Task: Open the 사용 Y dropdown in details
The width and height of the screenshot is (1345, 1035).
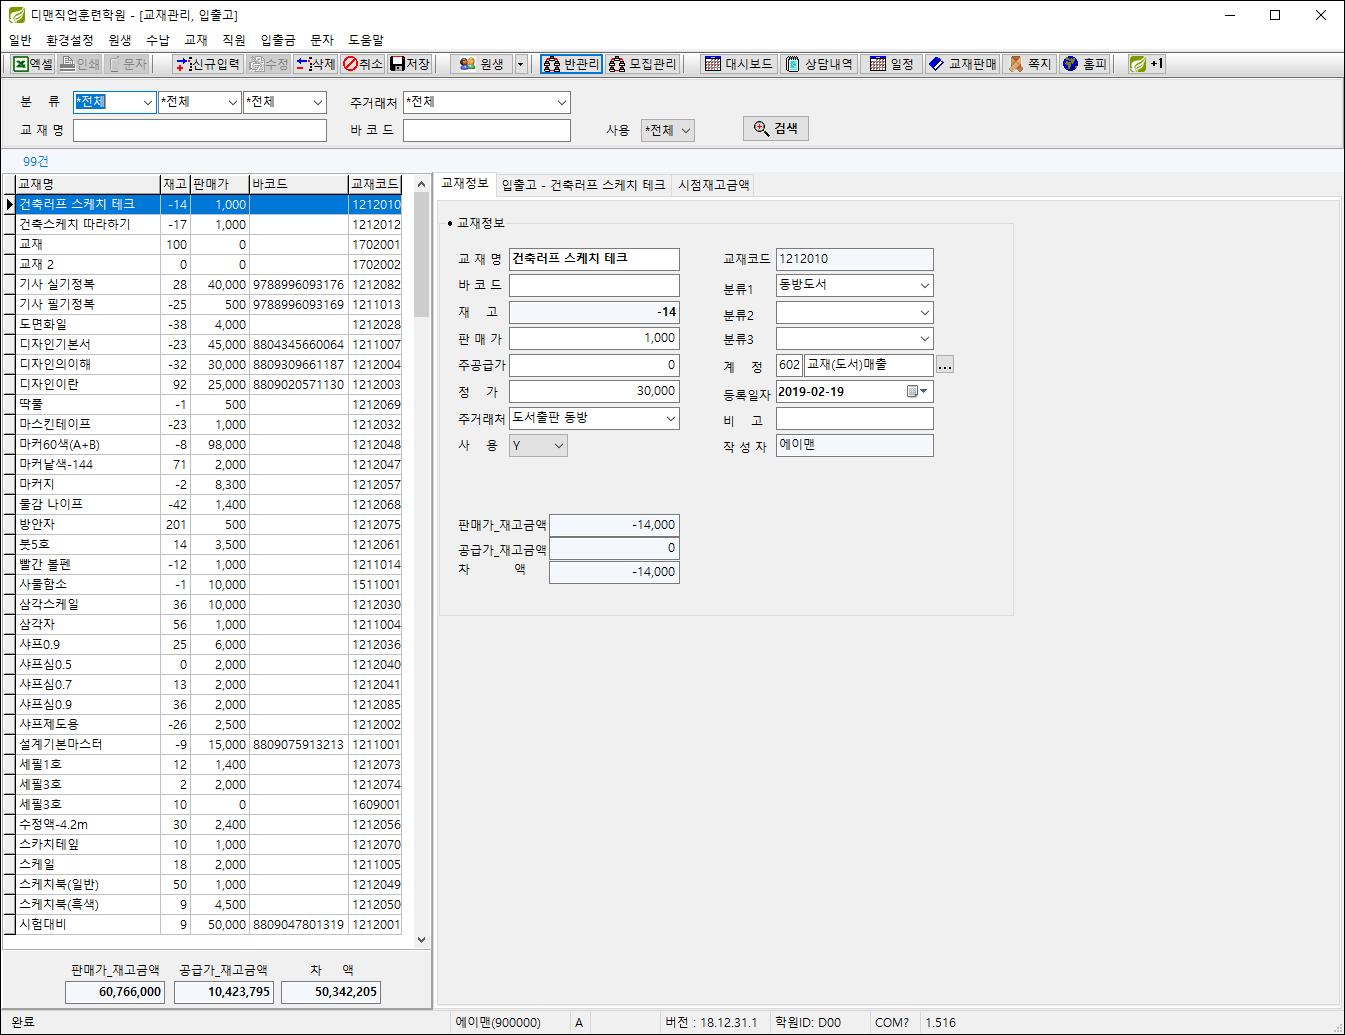Action: click(x=559, y=445)
